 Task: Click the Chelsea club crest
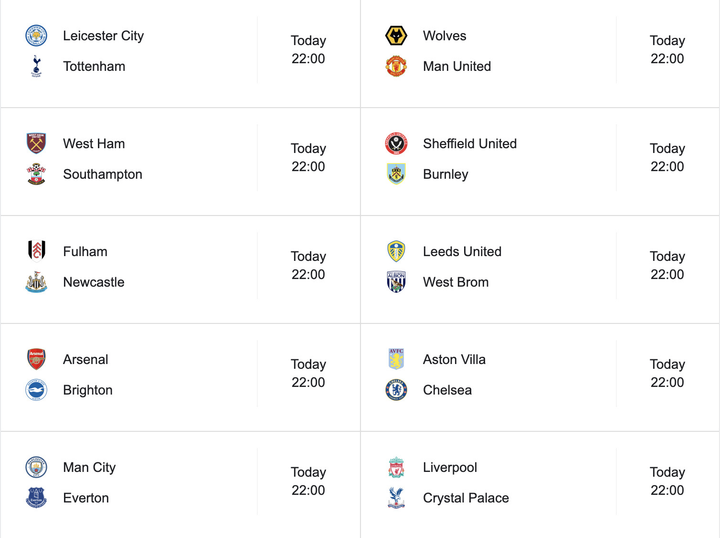[396, 390]
